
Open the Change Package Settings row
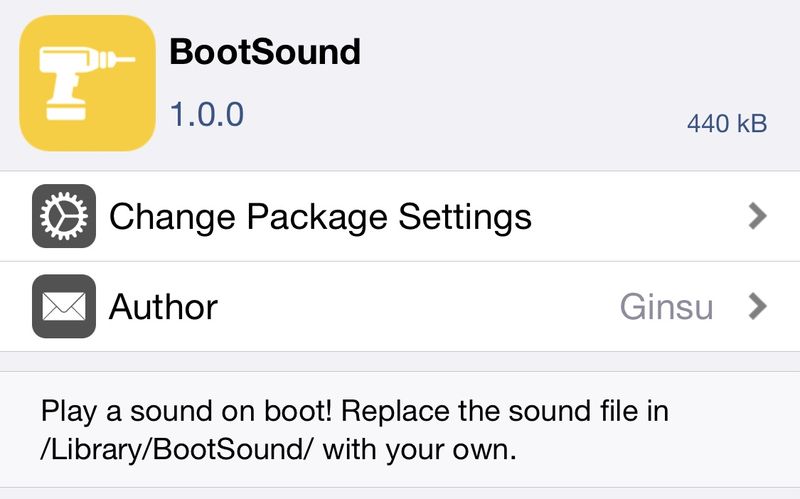[400, 216]
